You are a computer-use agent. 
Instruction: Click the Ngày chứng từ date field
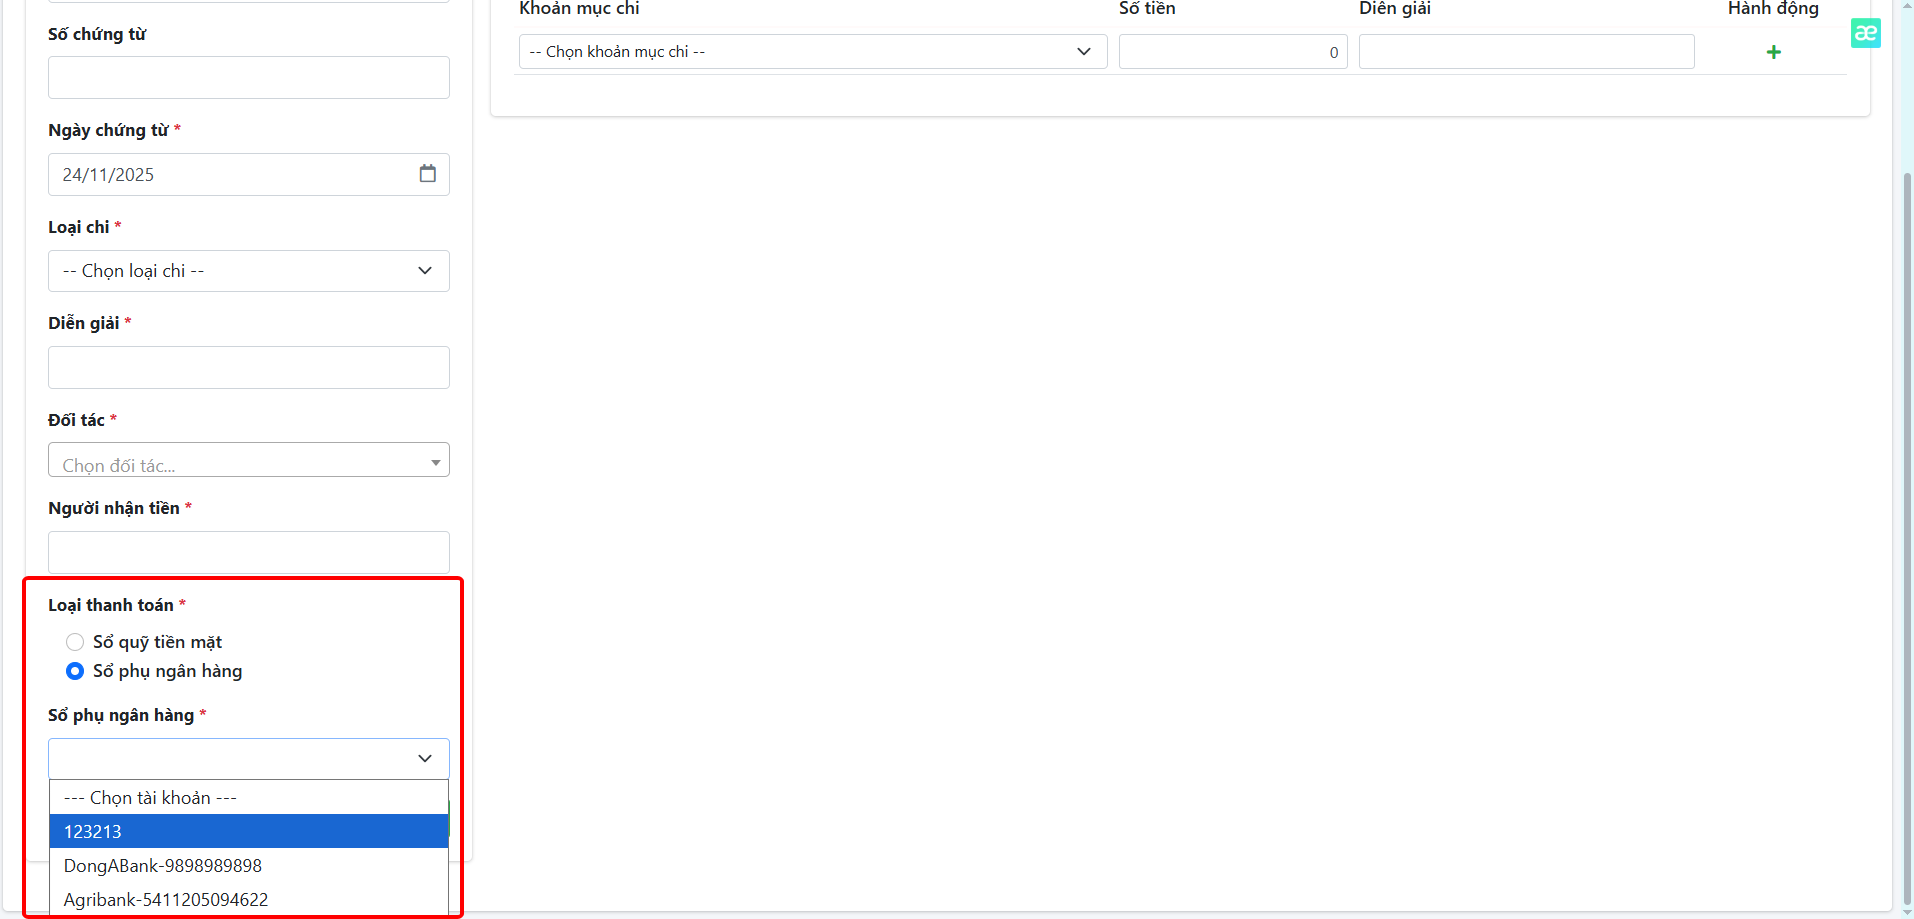pyautogui.click(x=230, y=175)
